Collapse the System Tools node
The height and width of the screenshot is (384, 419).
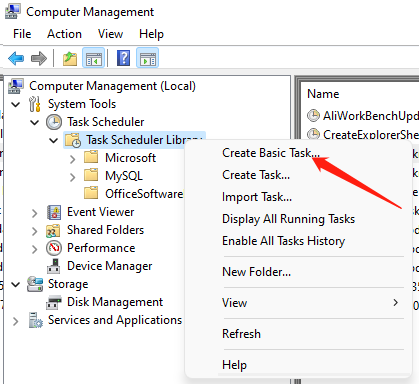(x=16, y=104)
